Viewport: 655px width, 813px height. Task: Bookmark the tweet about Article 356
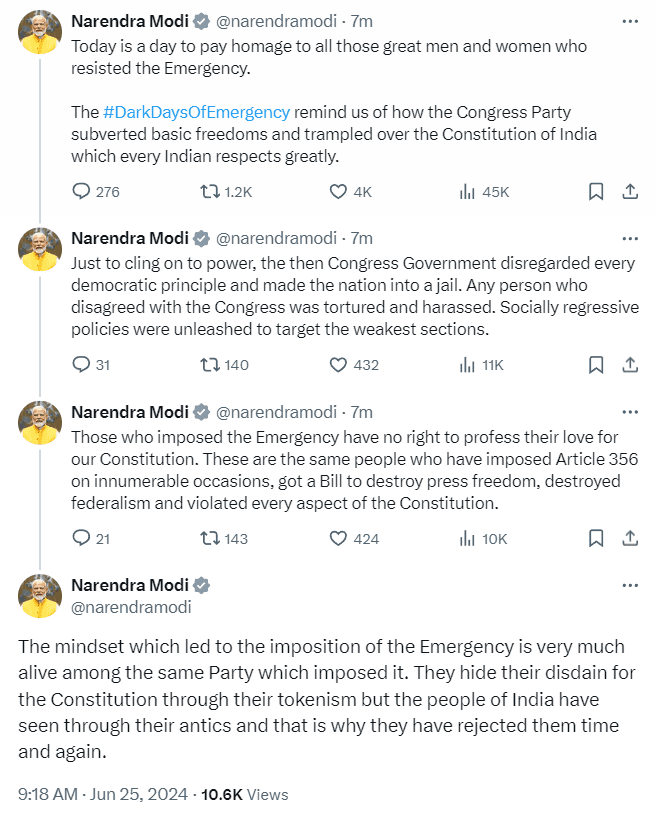point(595,538)
